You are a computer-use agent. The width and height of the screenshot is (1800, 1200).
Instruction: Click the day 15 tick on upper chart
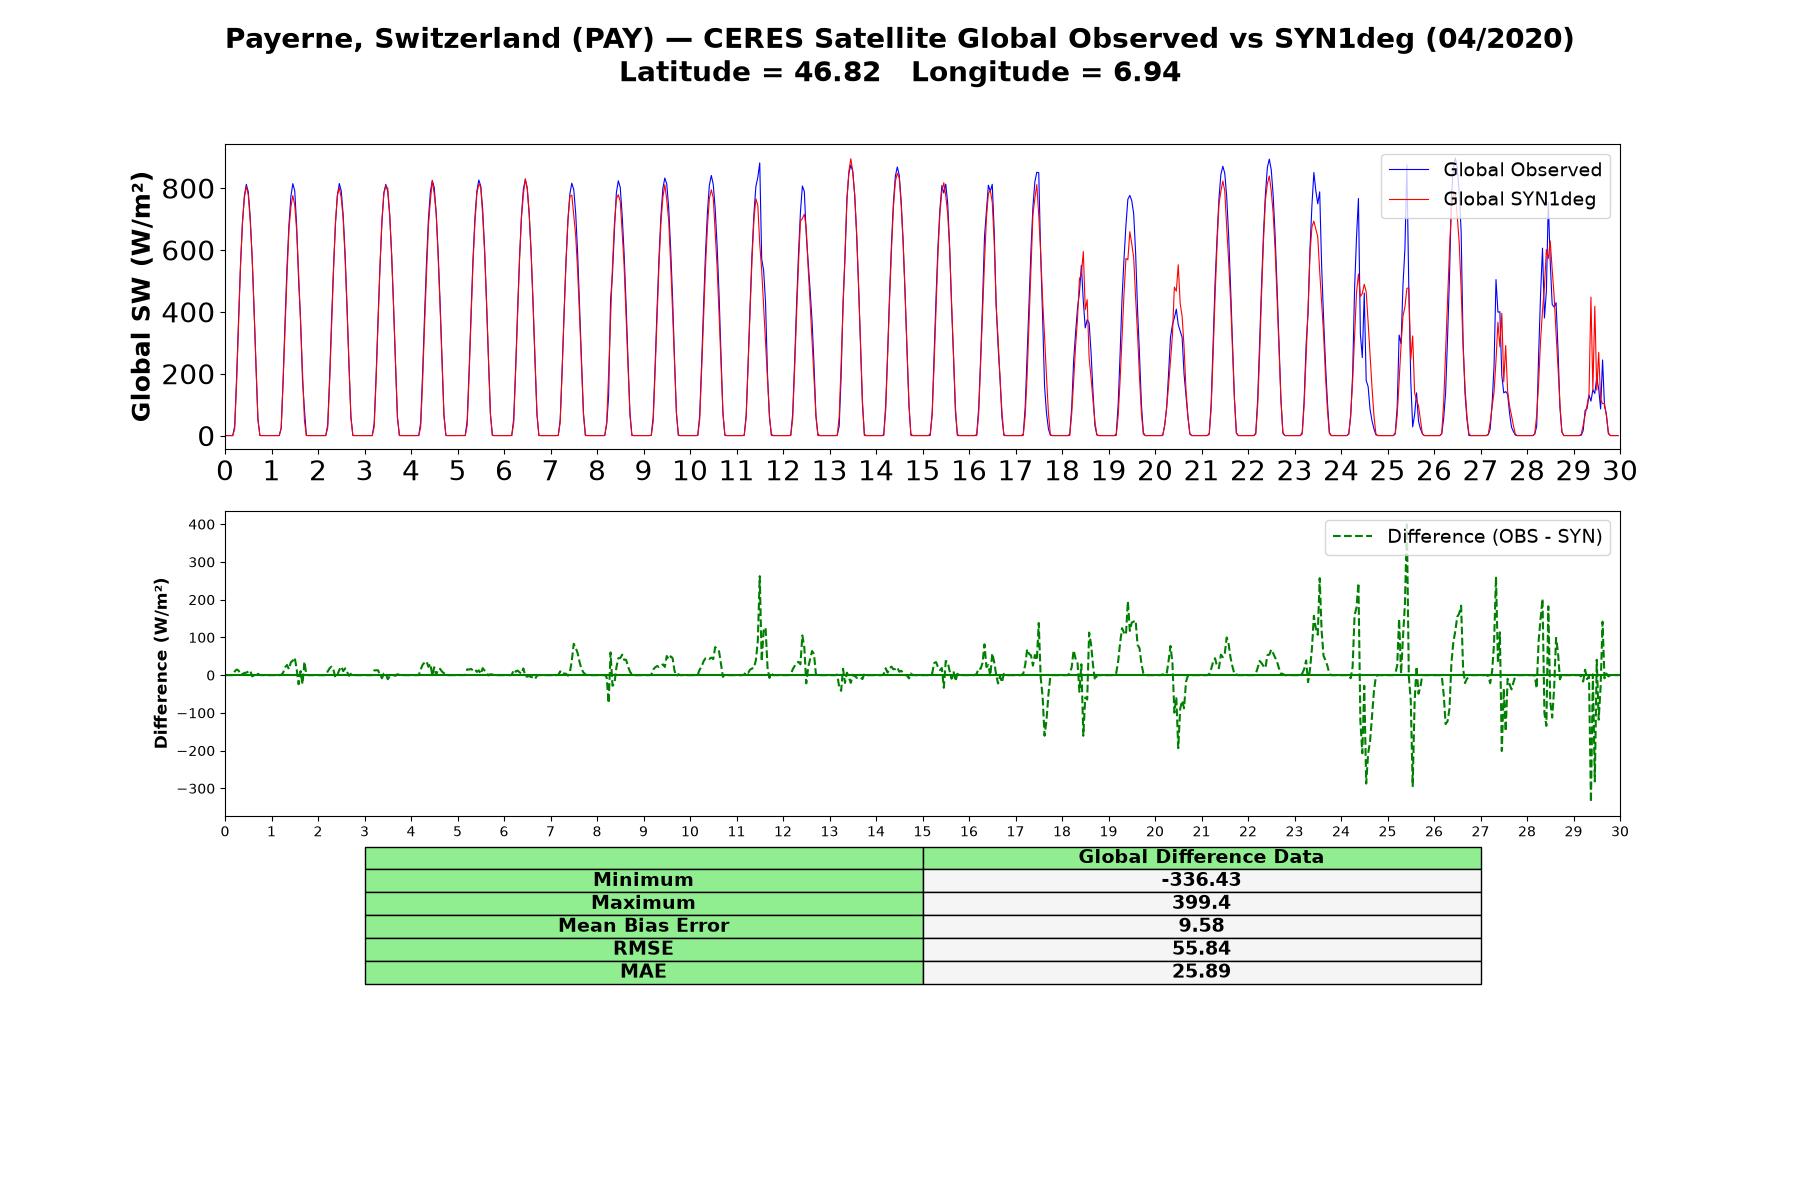pos(922,470)
